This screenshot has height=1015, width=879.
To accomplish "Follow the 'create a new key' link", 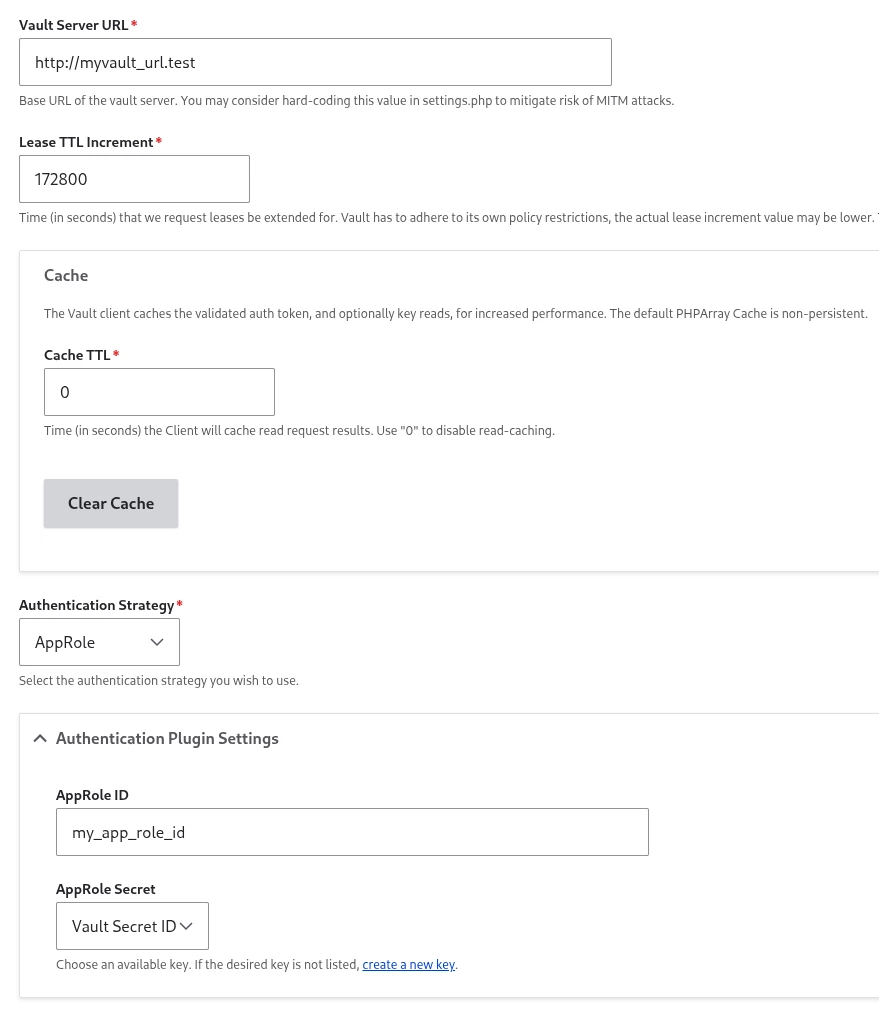I will click(x=408, y=965).
